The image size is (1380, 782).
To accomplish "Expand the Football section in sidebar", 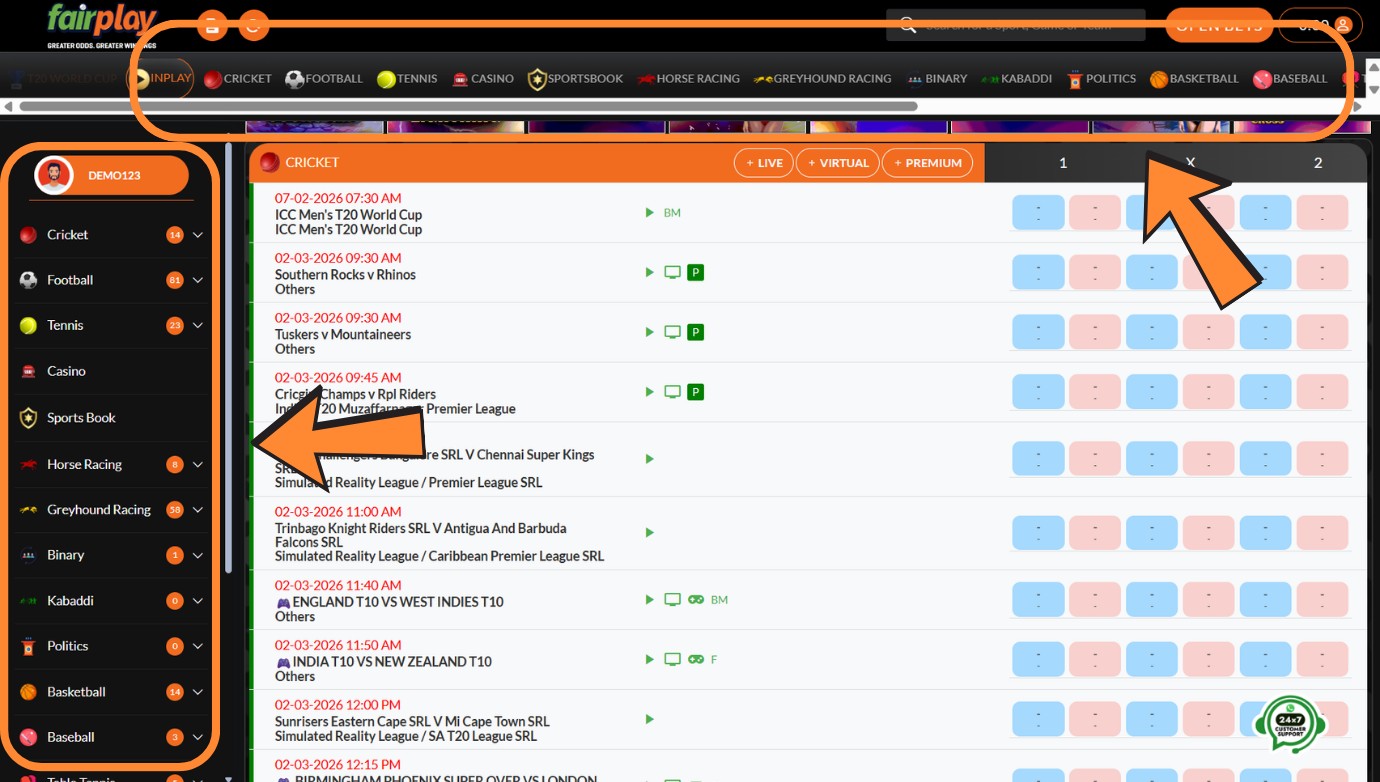I will [x=199, y=280].
